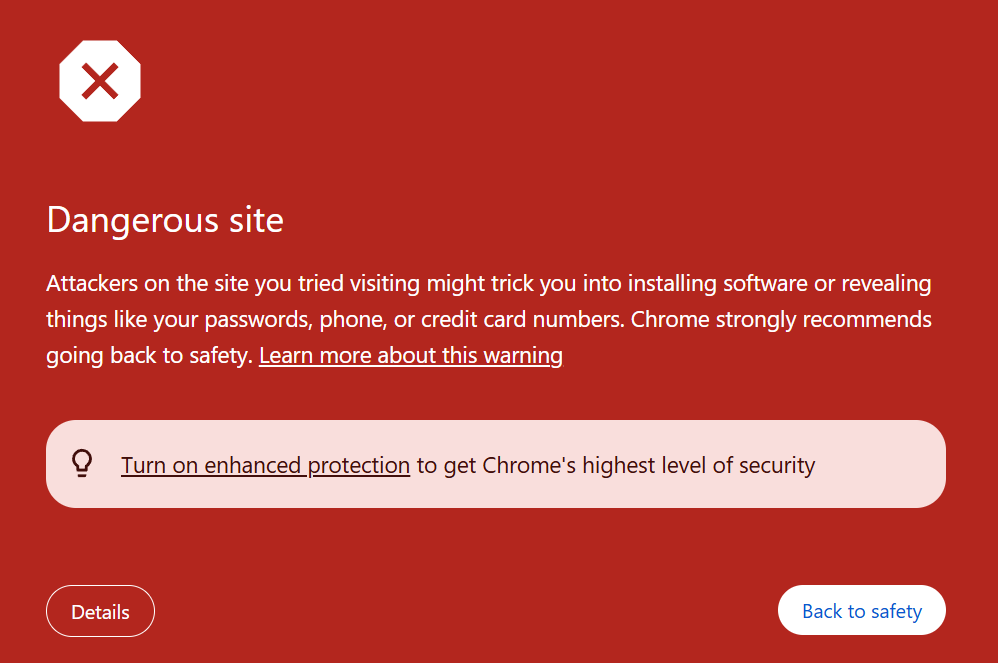The height and width of the screenshot is (663, 998).
Task: Turn on enhanced protection link
Action: coord(265,465)
